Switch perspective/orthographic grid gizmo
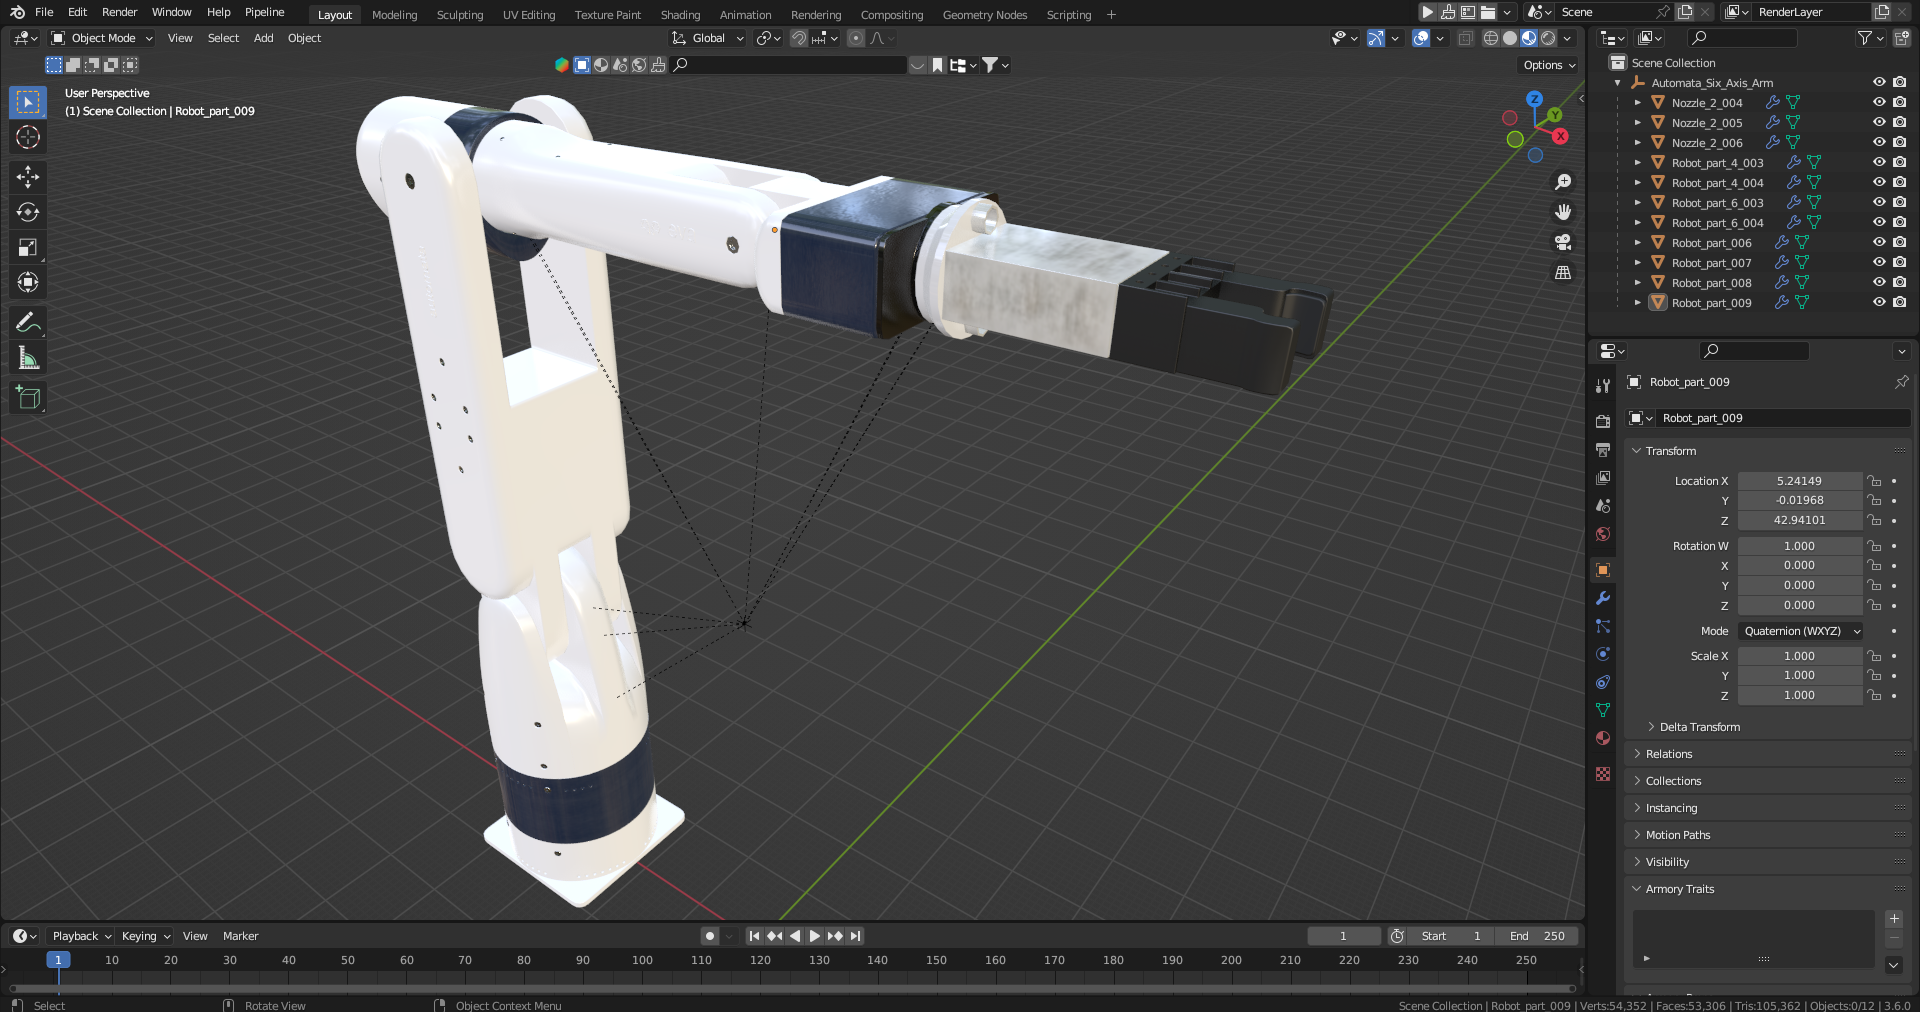 tap(1563, 272)
